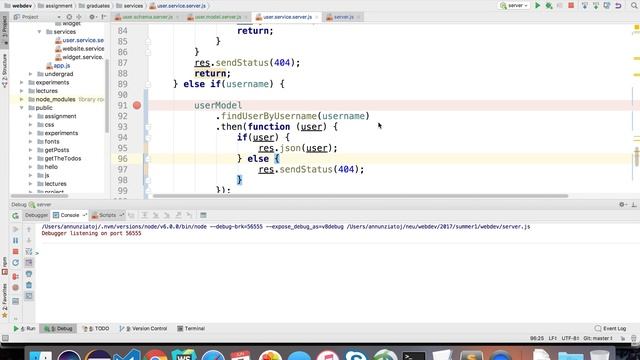Select Console tab in Debug panel
Image resolution: width=640 pixels, height=360 pixels.
click(x=69, y=215)
